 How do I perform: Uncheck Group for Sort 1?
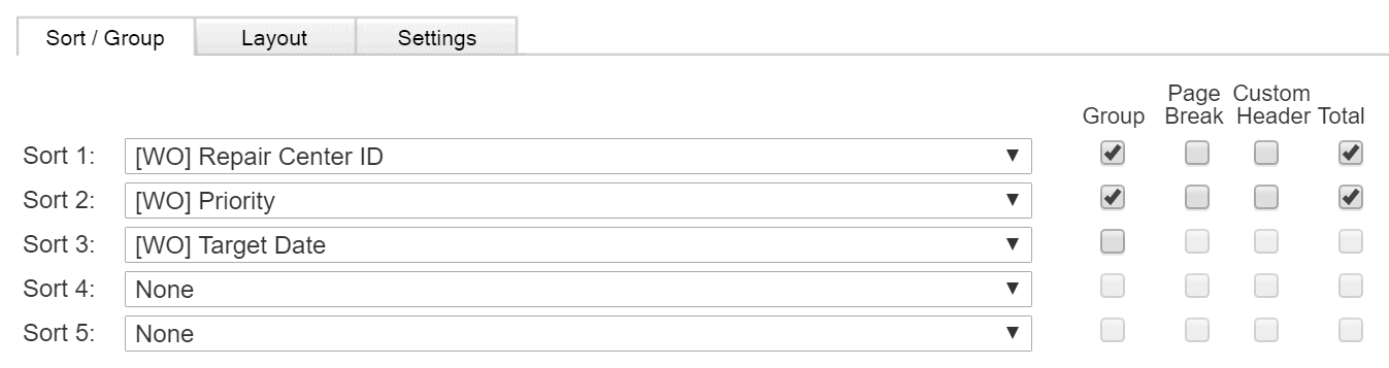(1111, 153)
